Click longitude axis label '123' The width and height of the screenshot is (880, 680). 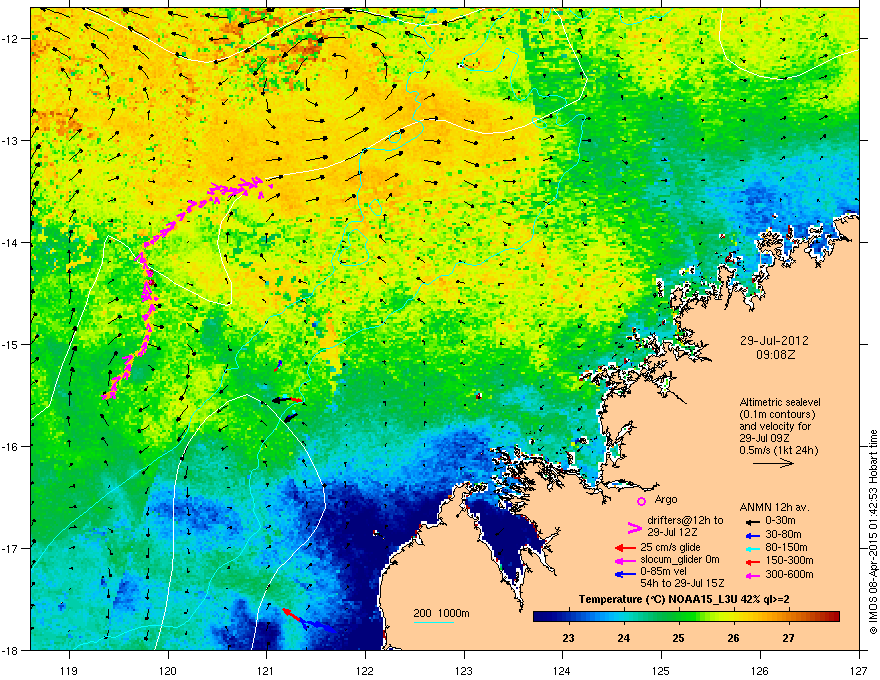[464, 670]
